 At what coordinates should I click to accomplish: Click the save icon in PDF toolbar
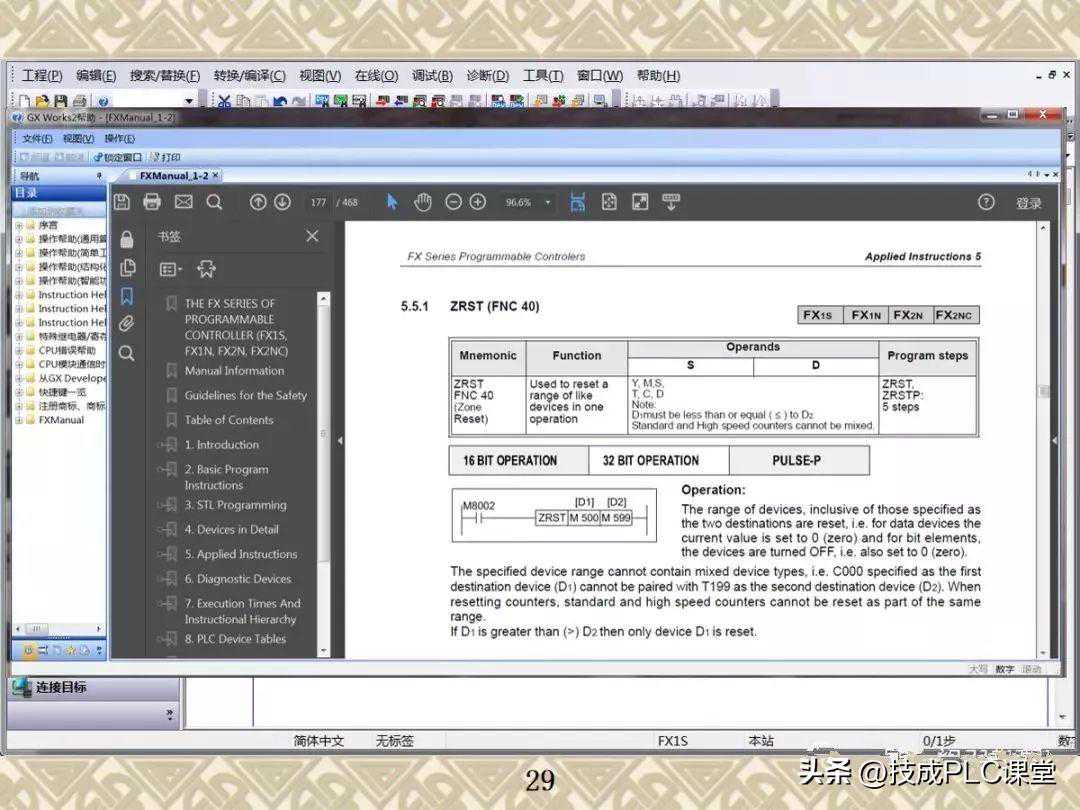(x=122, y=202)
